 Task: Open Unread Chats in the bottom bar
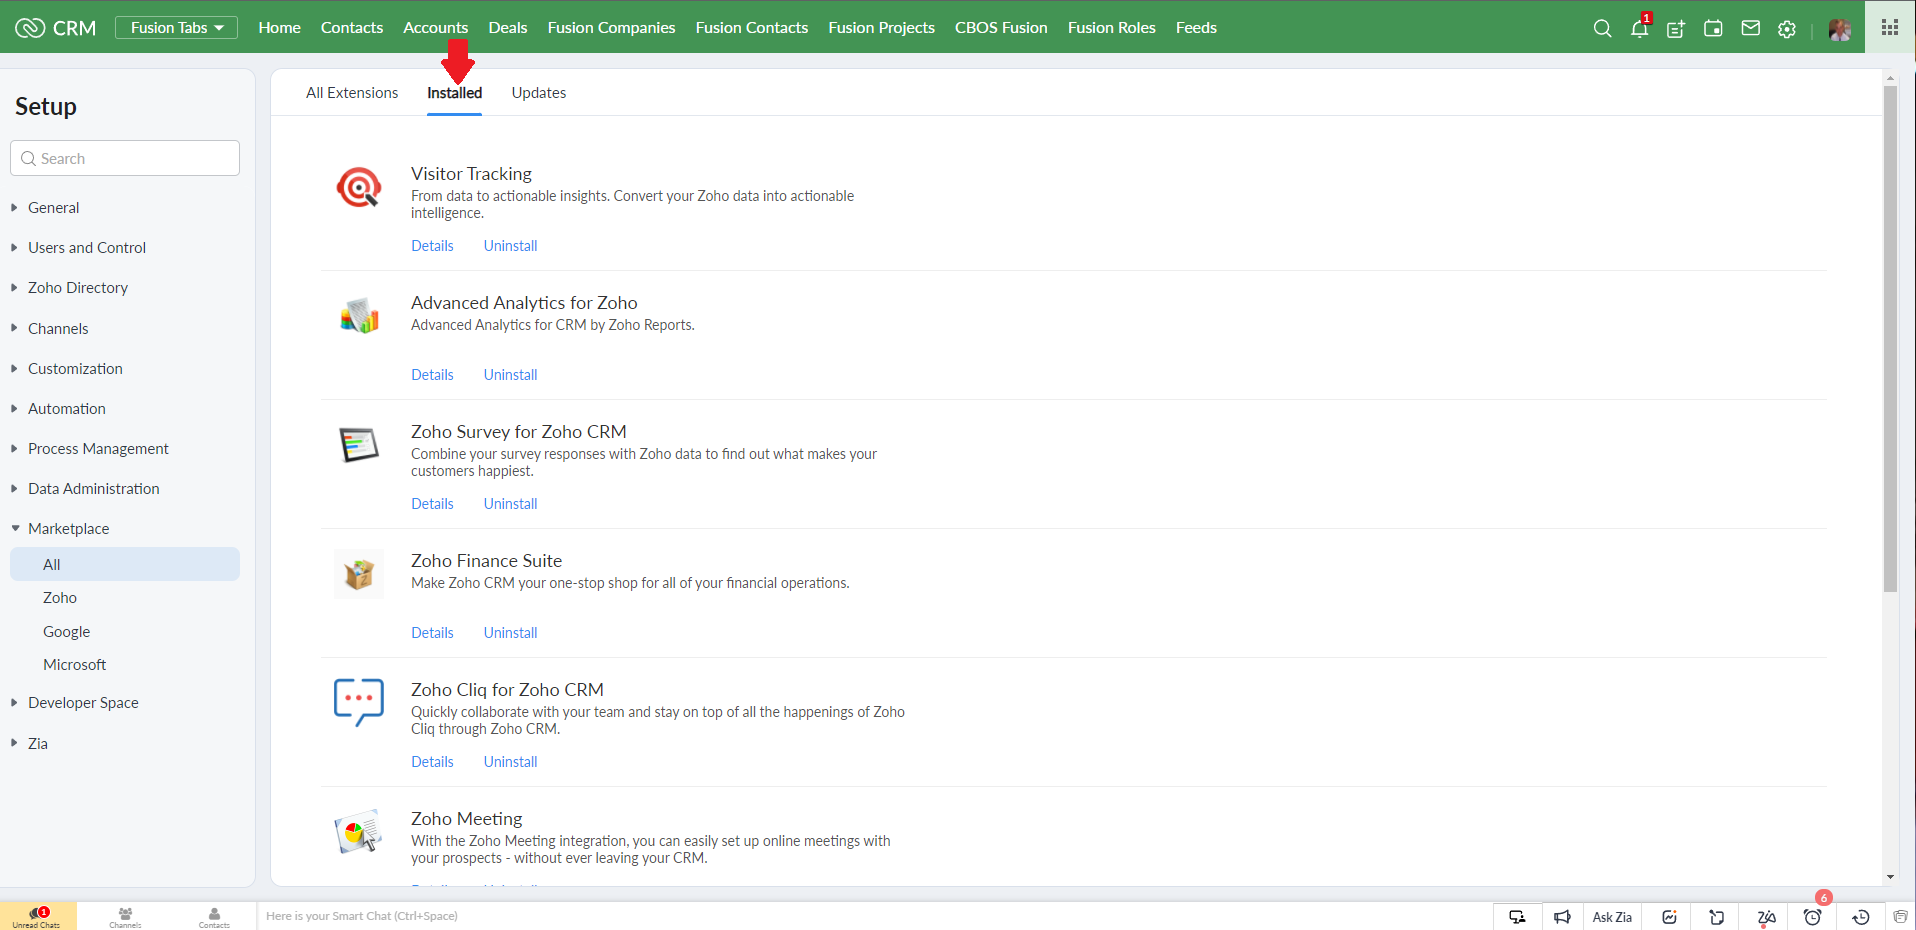(37, 916)
